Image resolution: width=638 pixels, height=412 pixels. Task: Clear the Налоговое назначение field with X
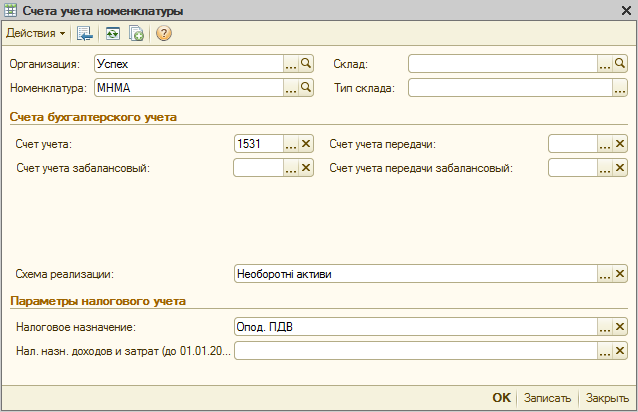pyautogui.click(x=620, y=327)
